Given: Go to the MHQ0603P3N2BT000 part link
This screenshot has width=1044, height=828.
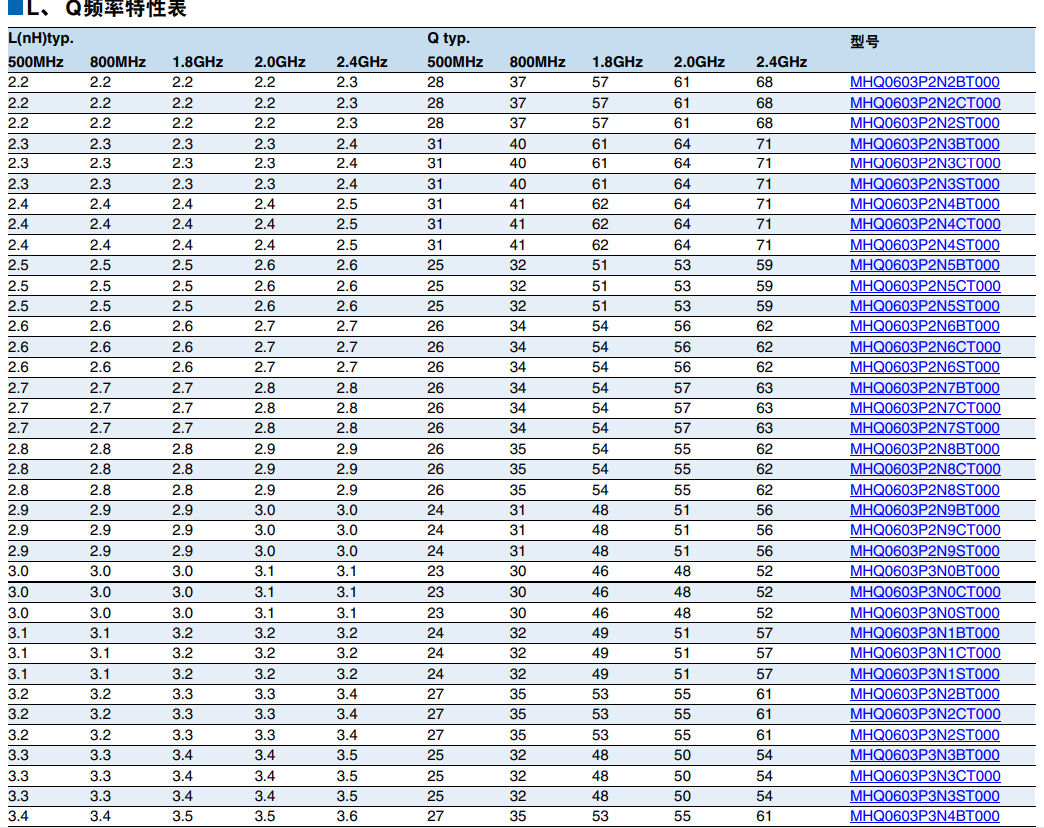Looking at the screenshot, I should 925,694.
